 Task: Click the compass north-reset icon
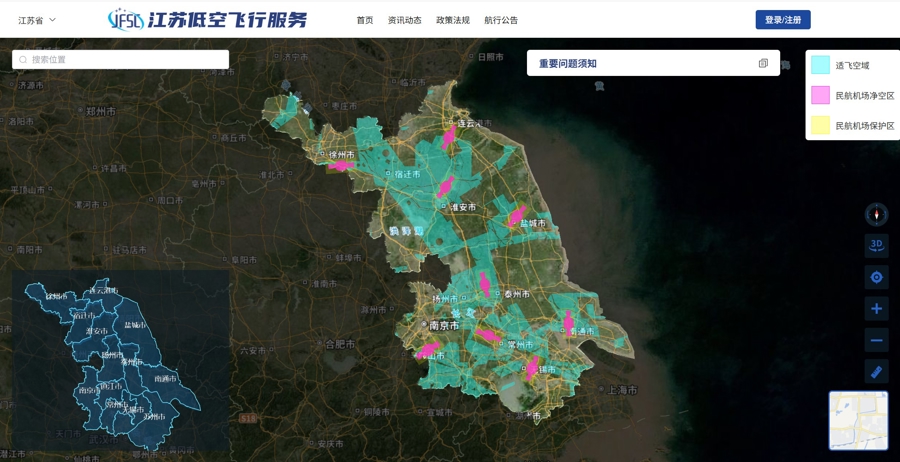tap(876, 215)
